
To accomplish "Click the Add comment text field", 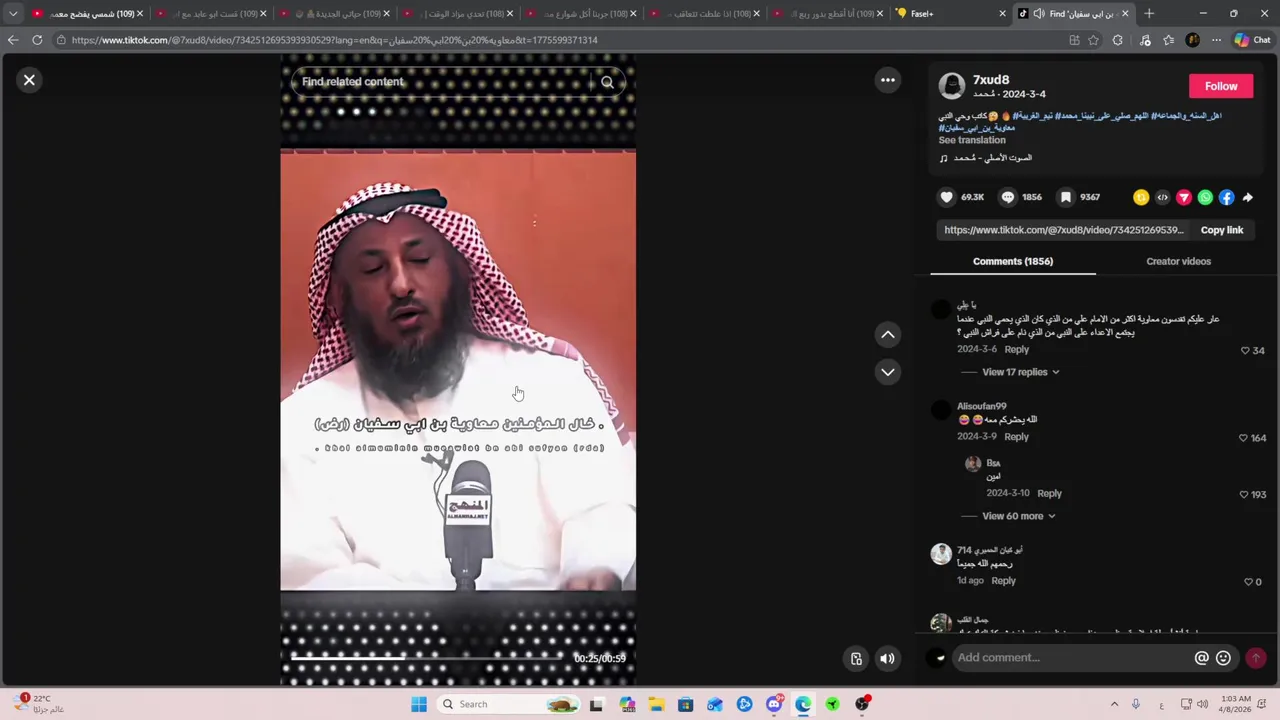I will coord(1070,658).
